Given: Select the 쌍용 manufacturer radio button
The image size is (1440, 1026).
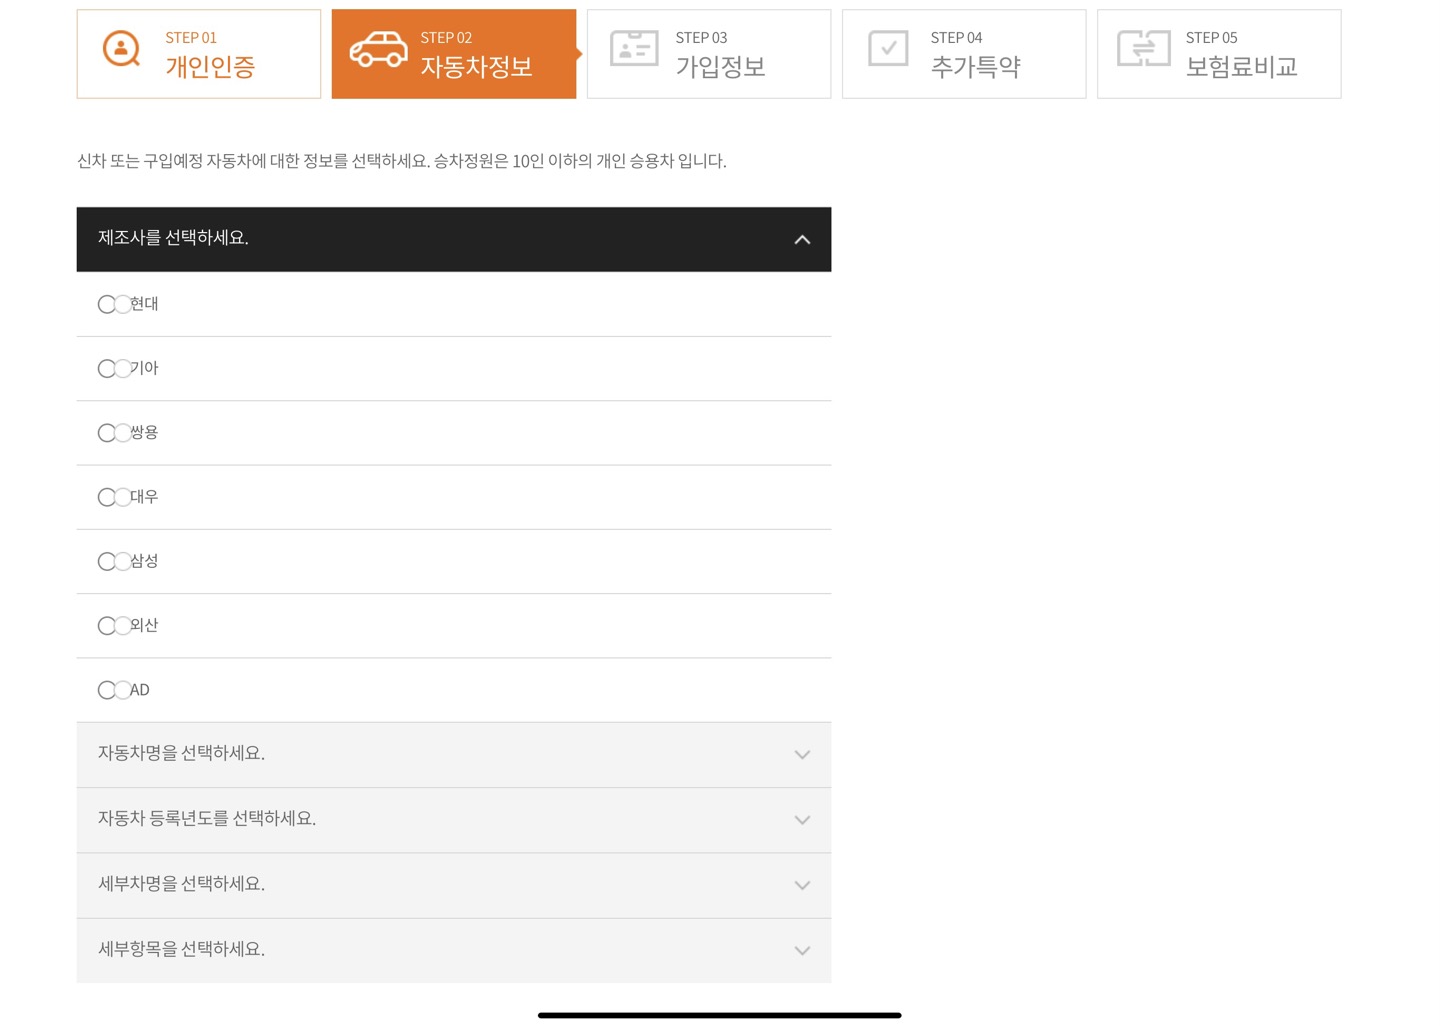Looking at the screenshot, I should 107,433.
